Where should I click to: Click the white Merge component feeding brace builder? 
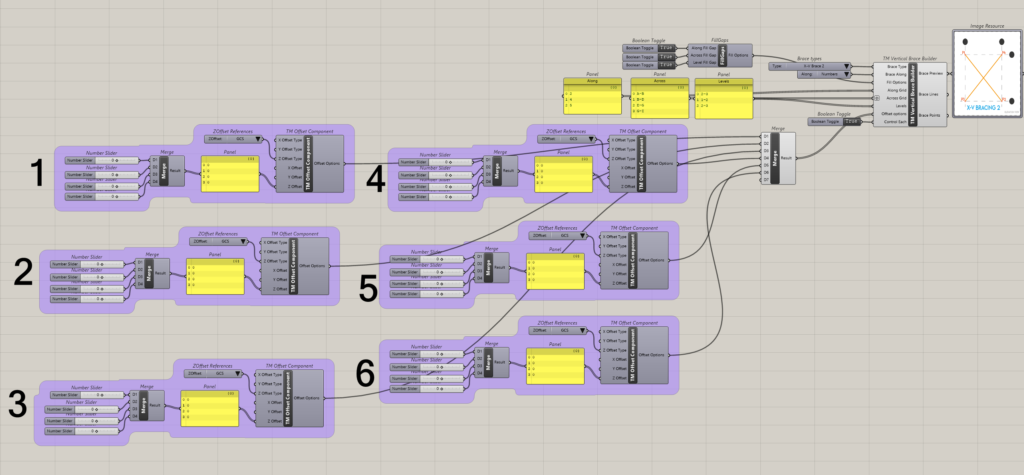785,158
